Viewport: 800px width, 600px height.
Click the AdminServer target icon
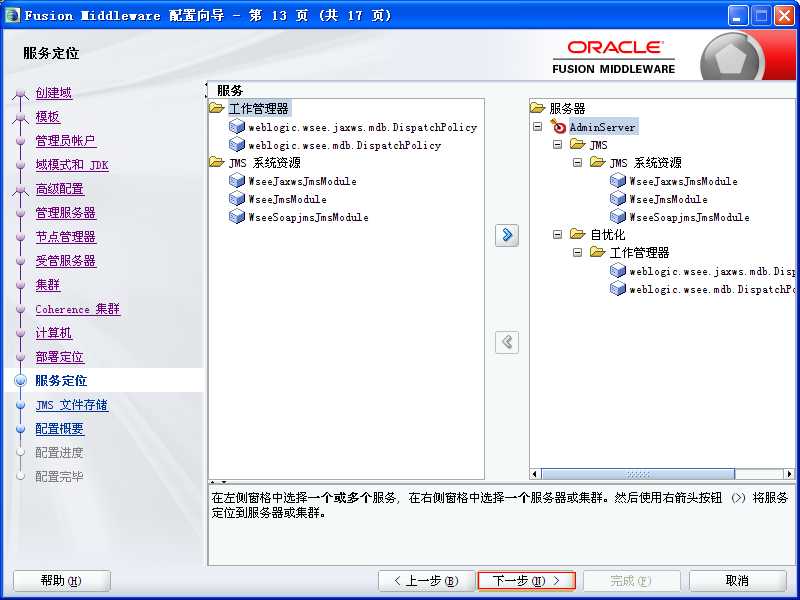(x=558, y=126)
